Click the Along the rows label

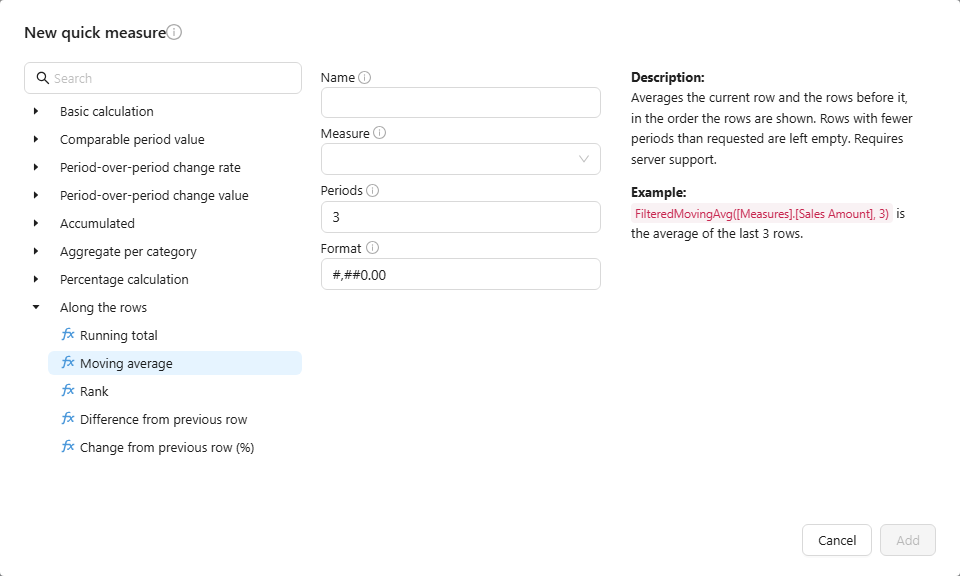click(103, 307)
